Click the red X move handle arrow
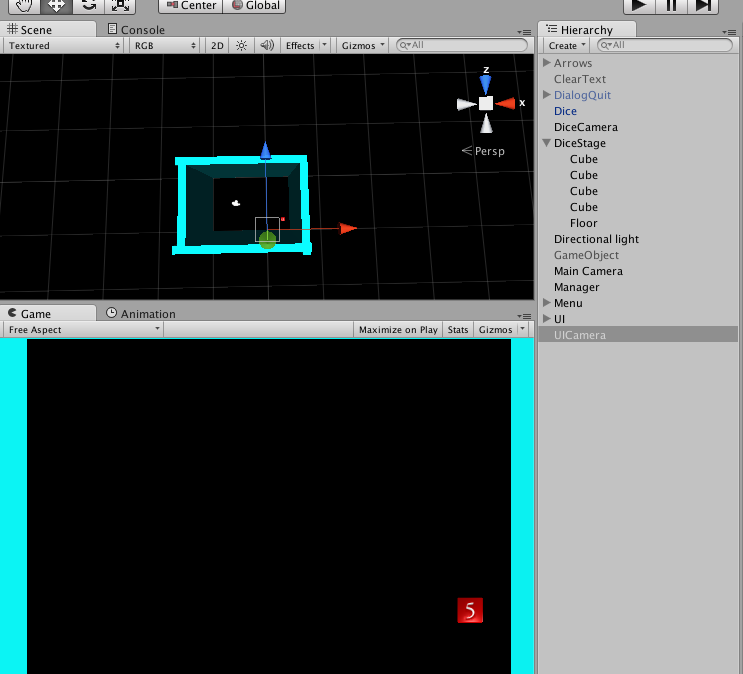743x674 pixels. pos(348,229)
